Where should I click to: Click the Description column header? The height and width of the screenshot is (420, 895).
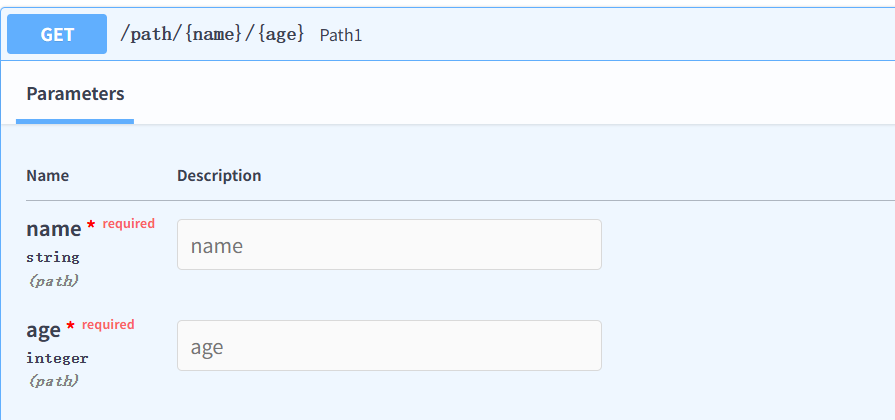[219, 175]
